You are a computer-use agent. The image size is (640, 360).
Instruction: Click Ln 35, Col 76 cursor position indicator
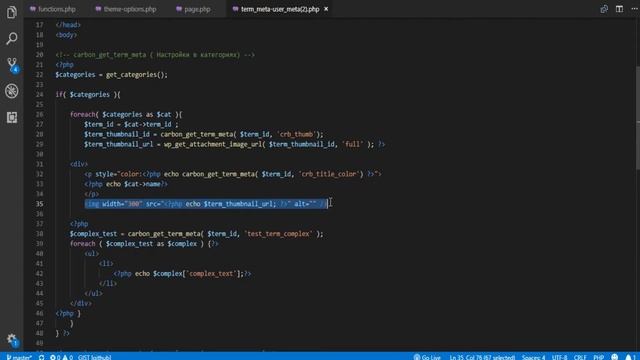(x=482, y=357)
